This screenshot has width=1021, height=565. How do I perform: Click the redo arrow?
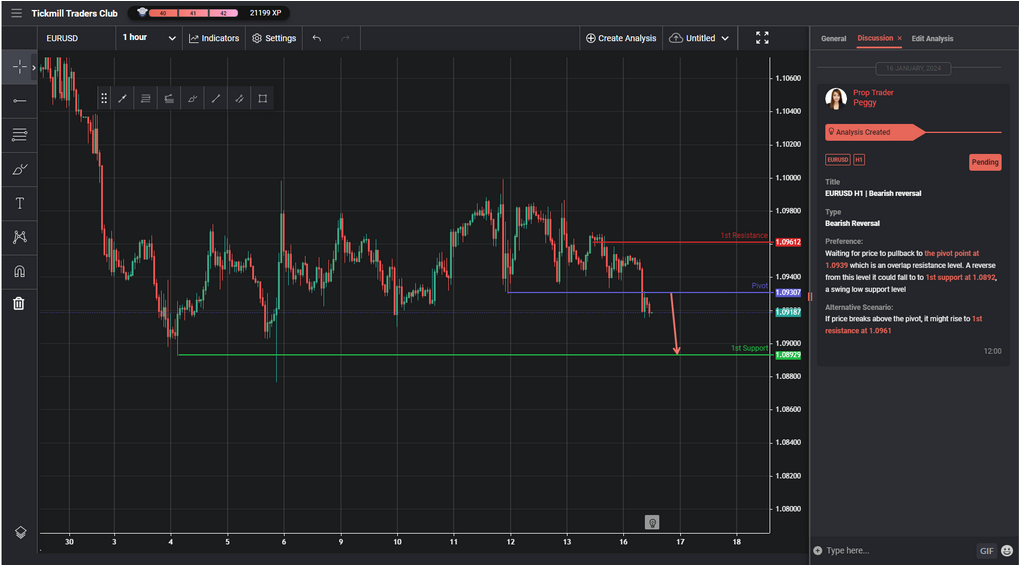[x=345, y=38]
